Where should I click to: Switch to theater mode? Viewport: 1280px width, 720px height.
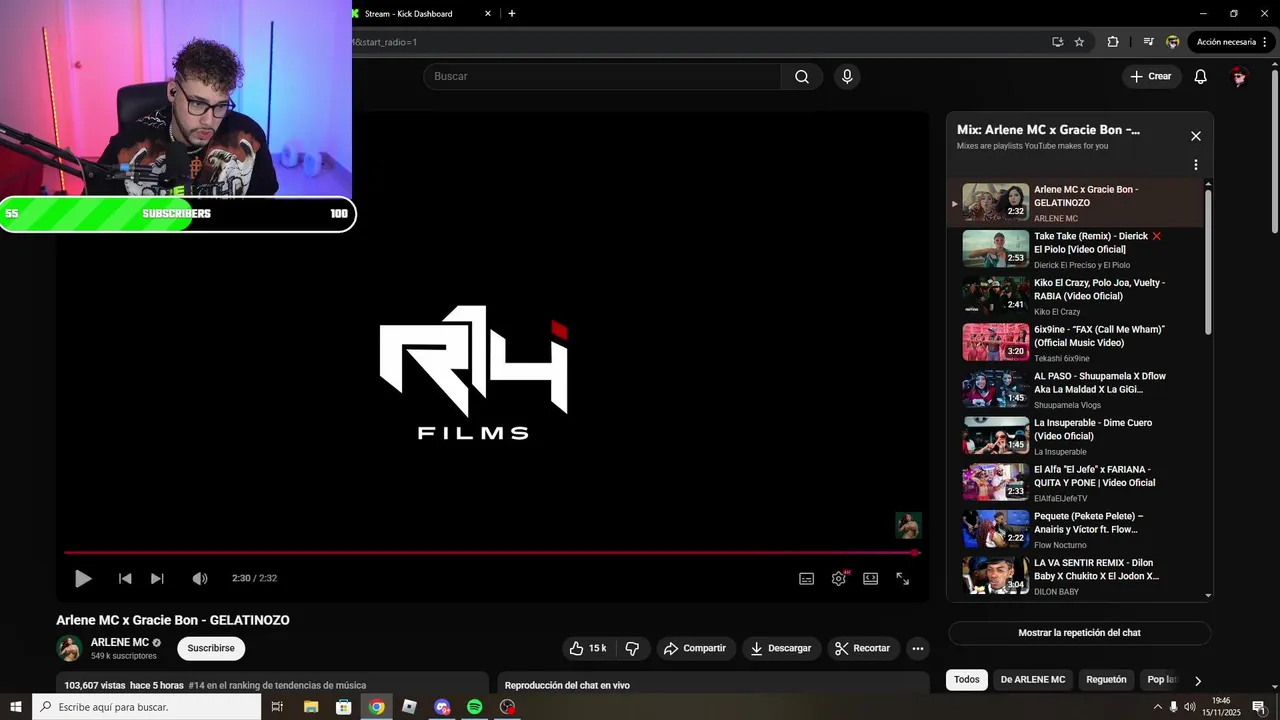click(x=871, y=579)
